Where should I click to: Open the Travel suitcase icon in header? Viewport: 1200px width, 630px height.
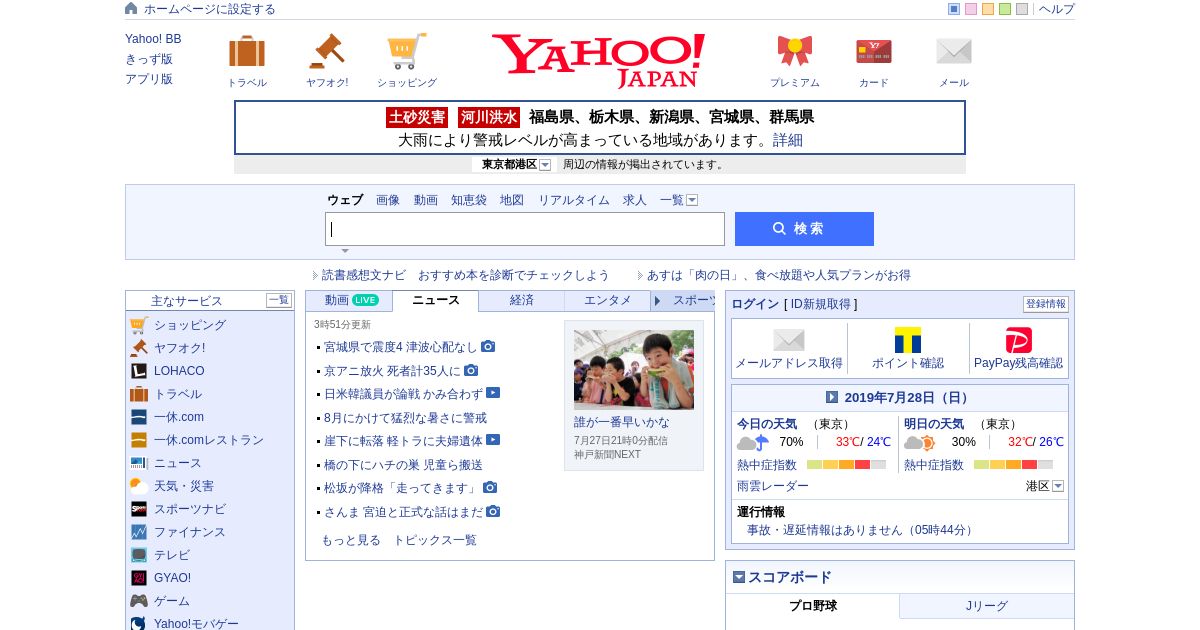(247, 51)
